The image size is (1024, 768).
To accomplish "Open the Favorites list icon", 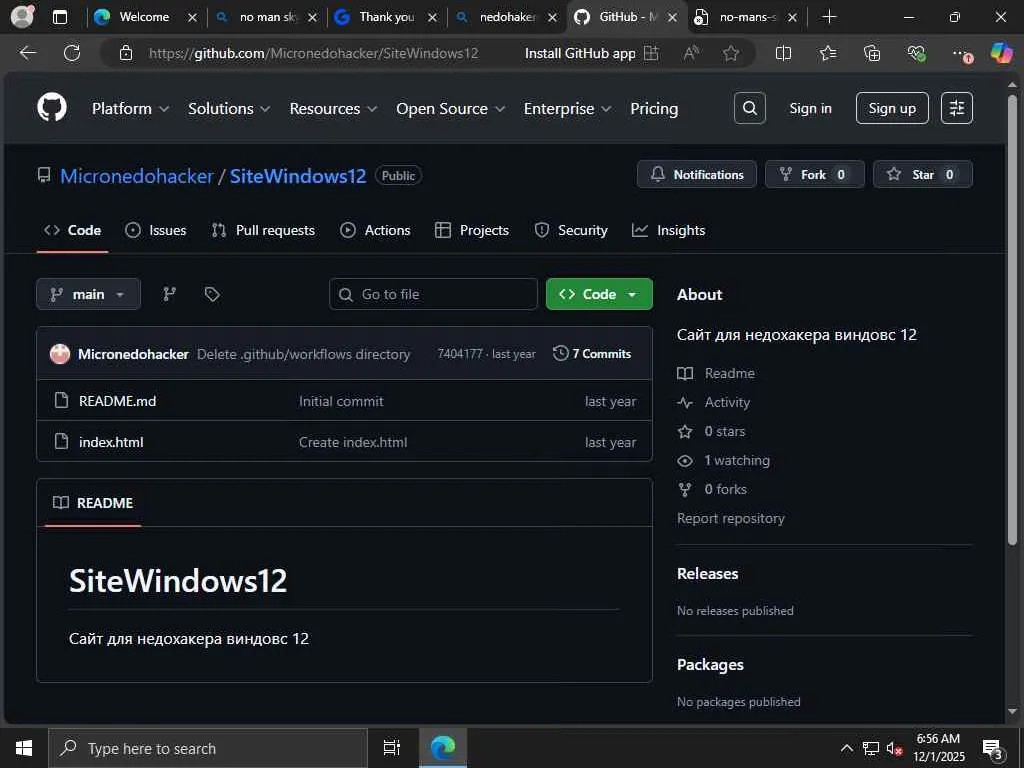I will point(827,53).
